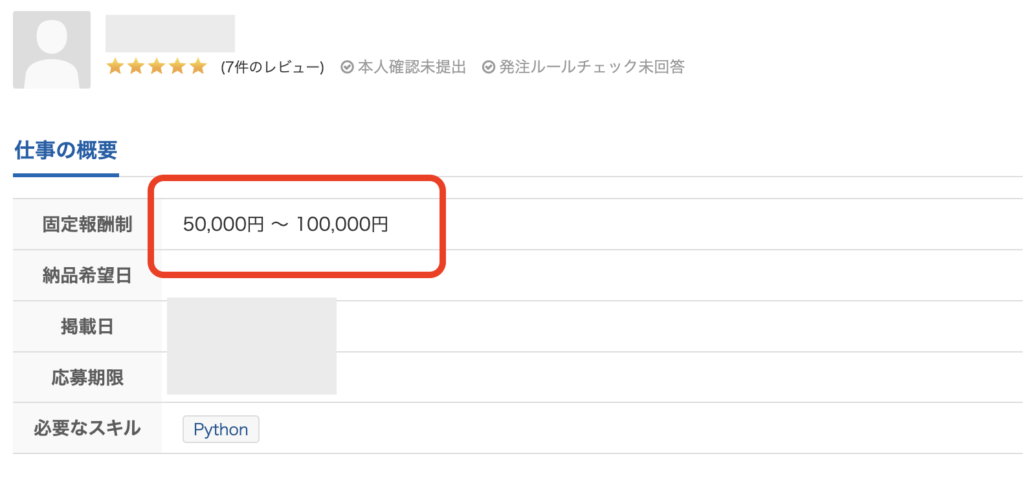This screenshot has width=1024, height=489.
Task: Open the 7件のレビュー reviews link
Action: (272, 67)
